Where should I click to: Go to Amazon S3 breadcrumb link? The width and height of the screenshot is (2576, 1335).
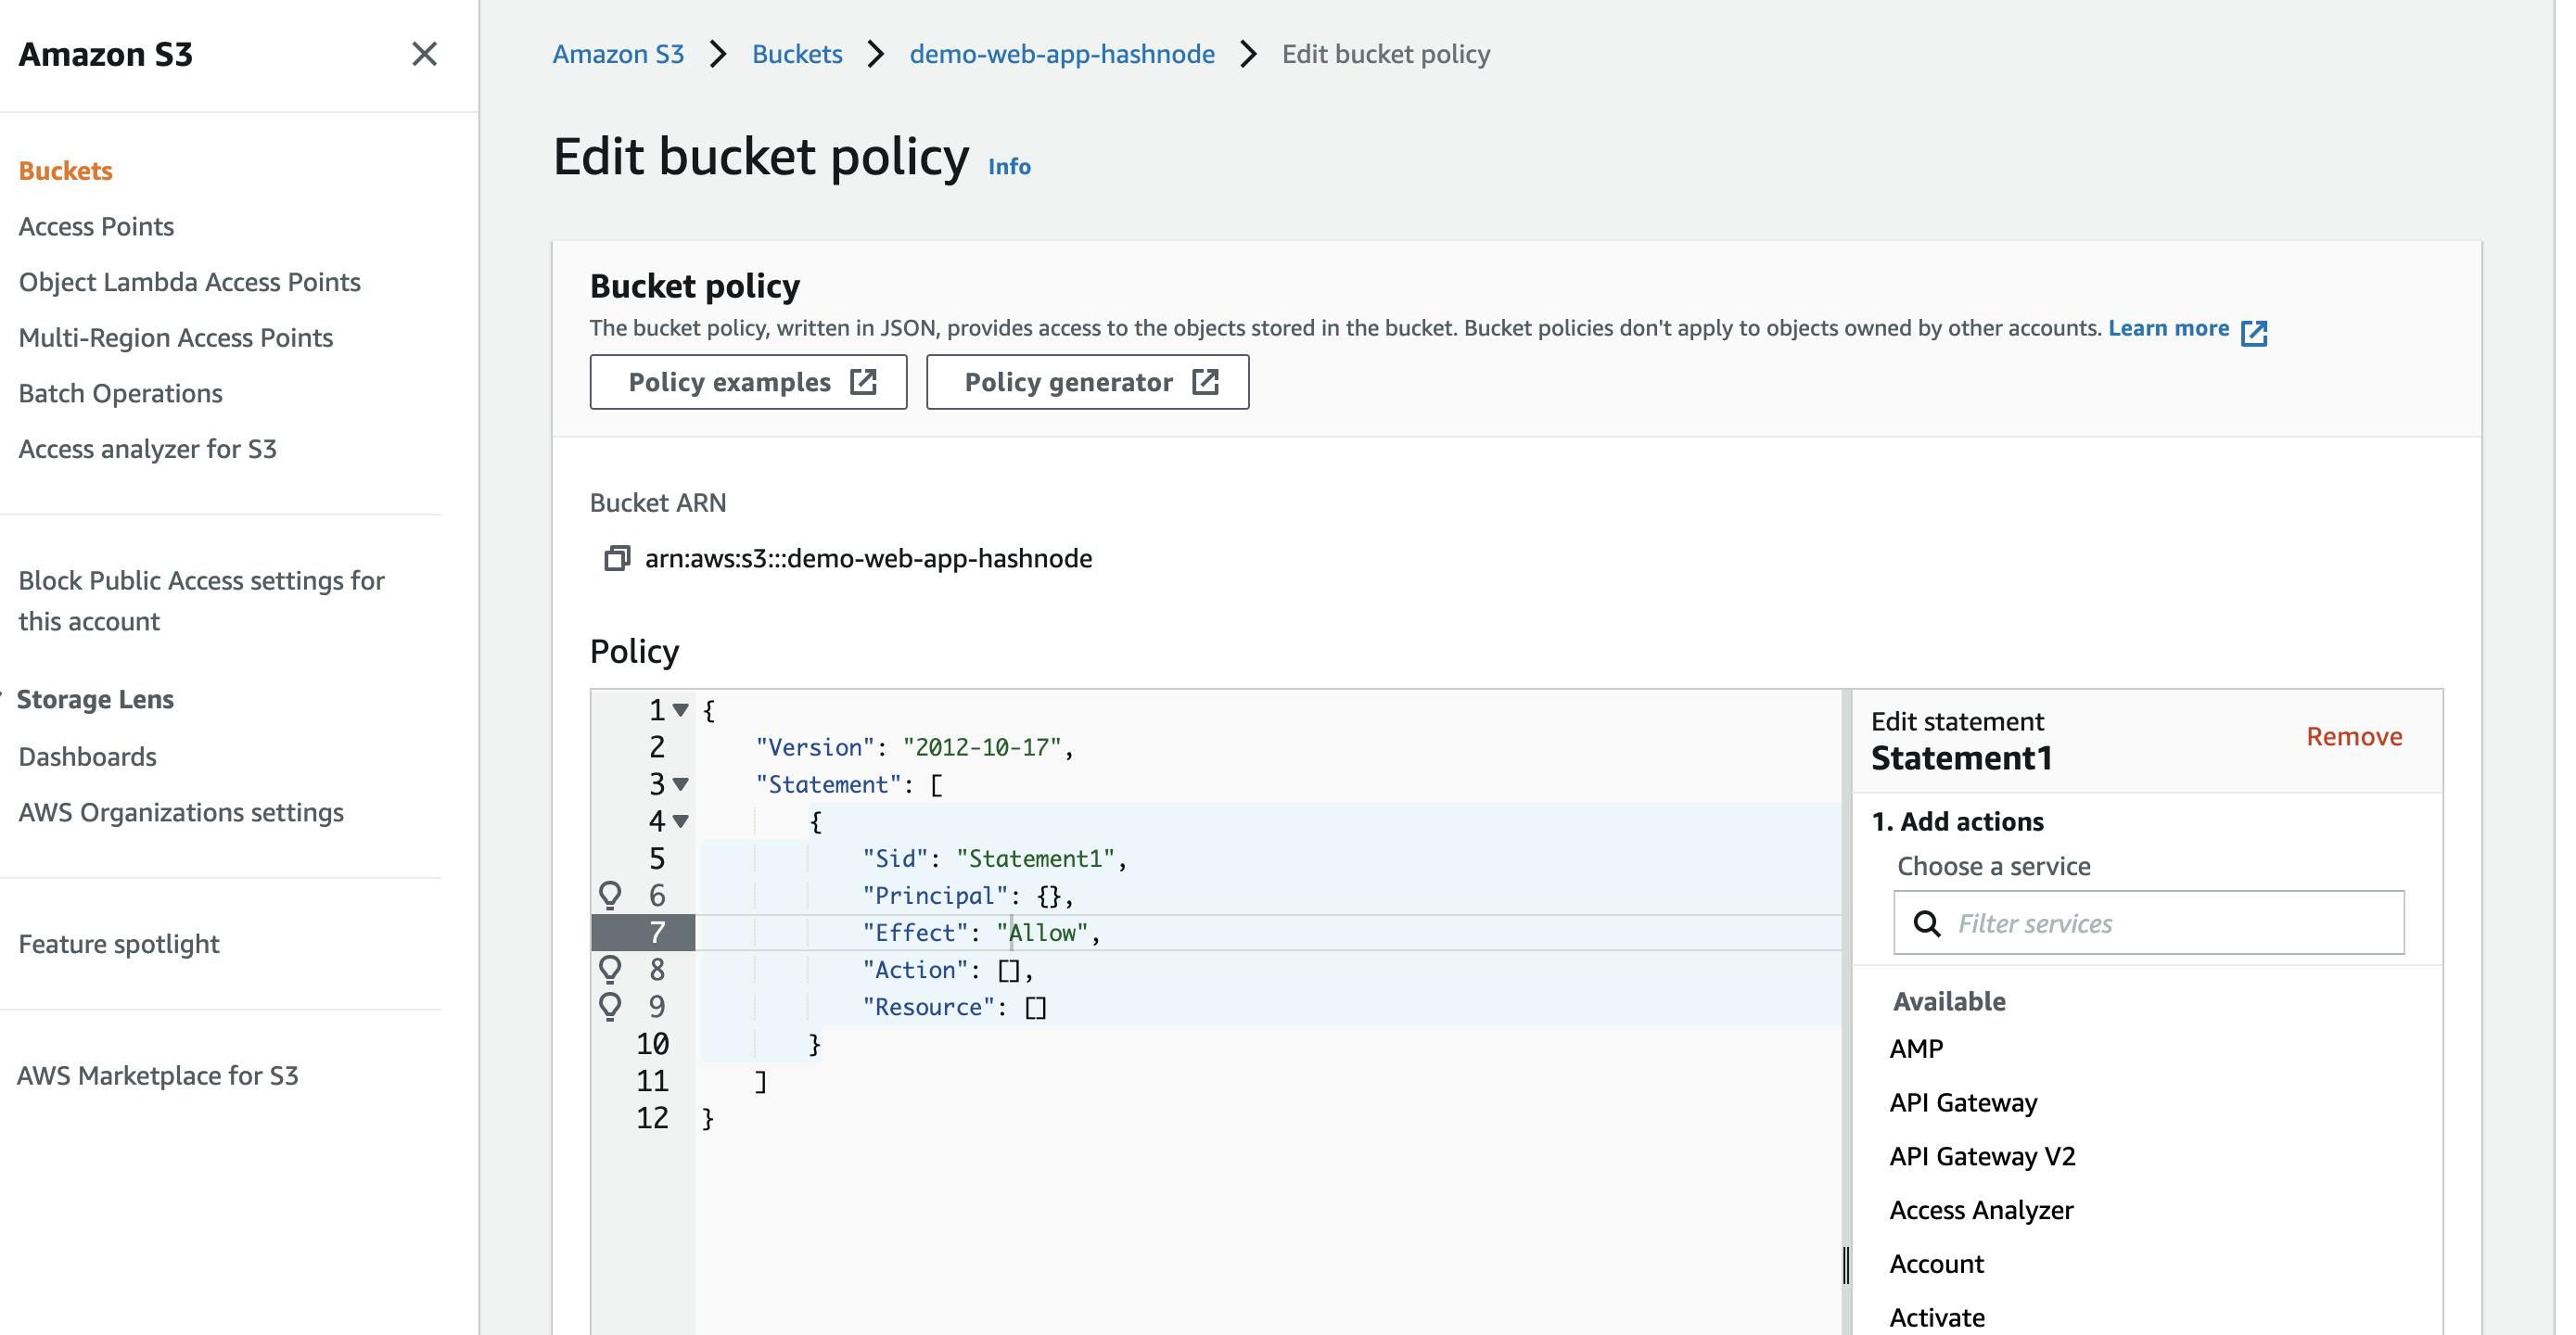[619, 54]
